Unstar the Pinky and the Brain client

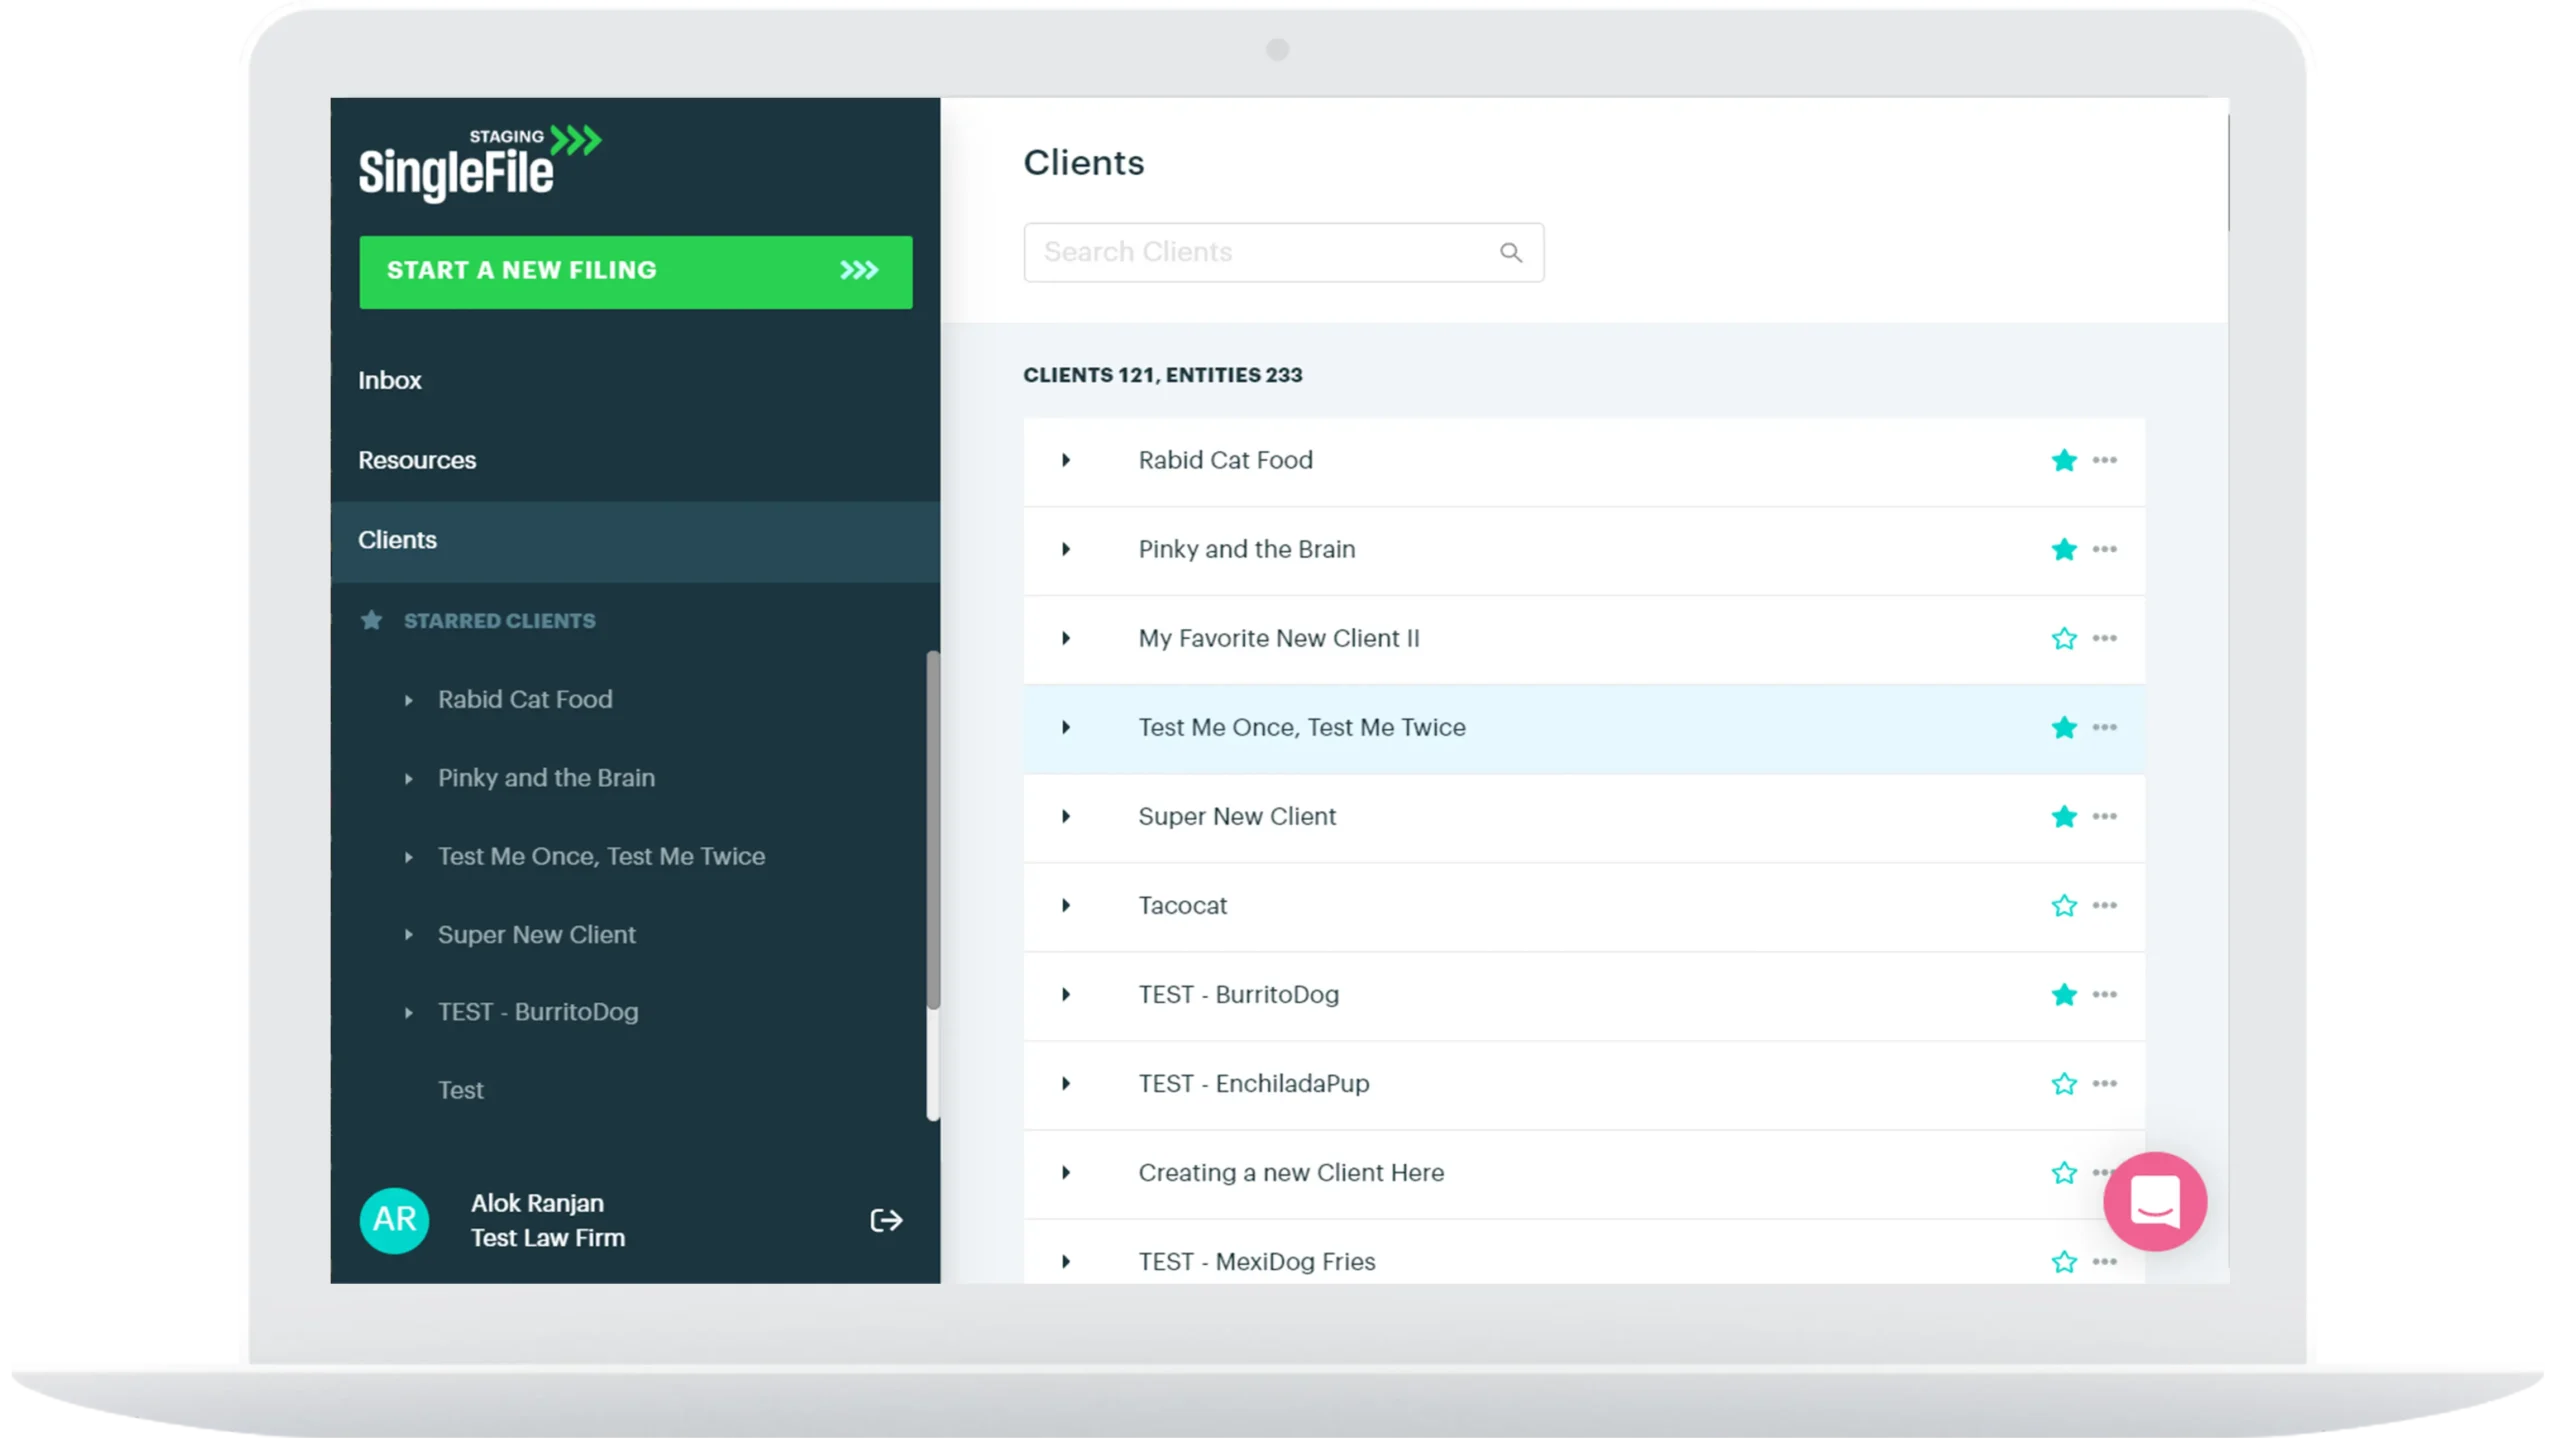(x=2063, y=549)
